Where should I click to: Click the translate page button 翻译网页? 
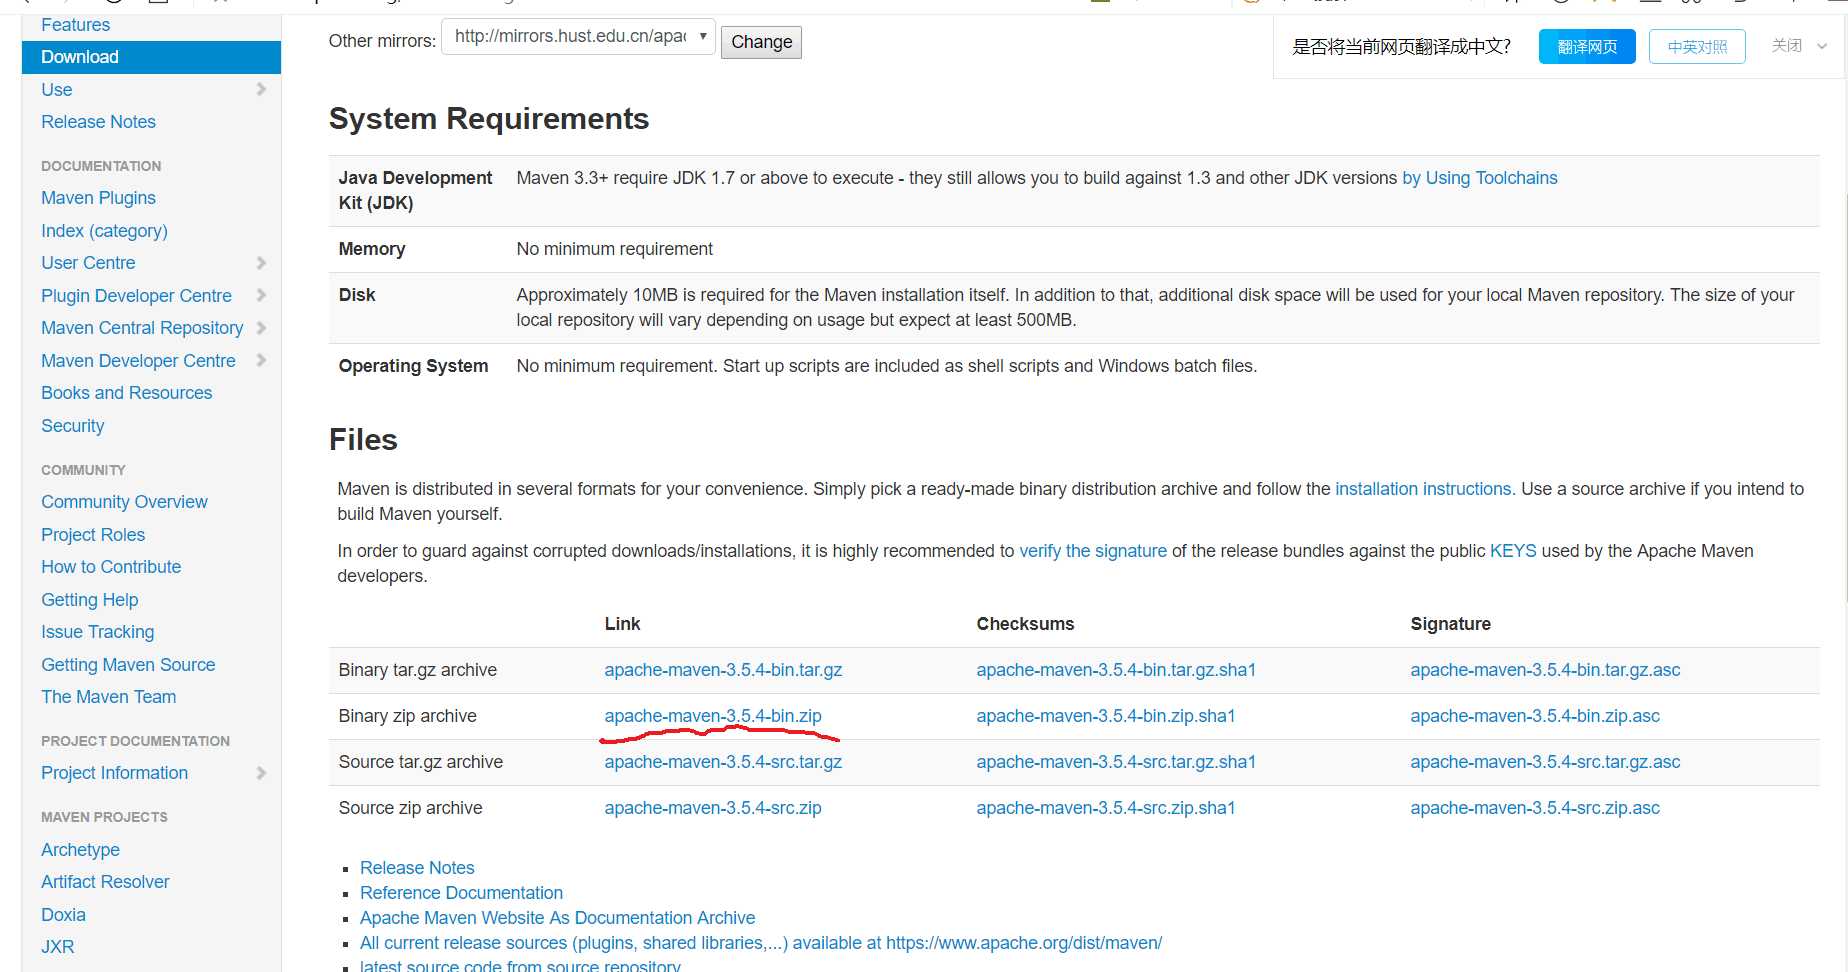1587,47
